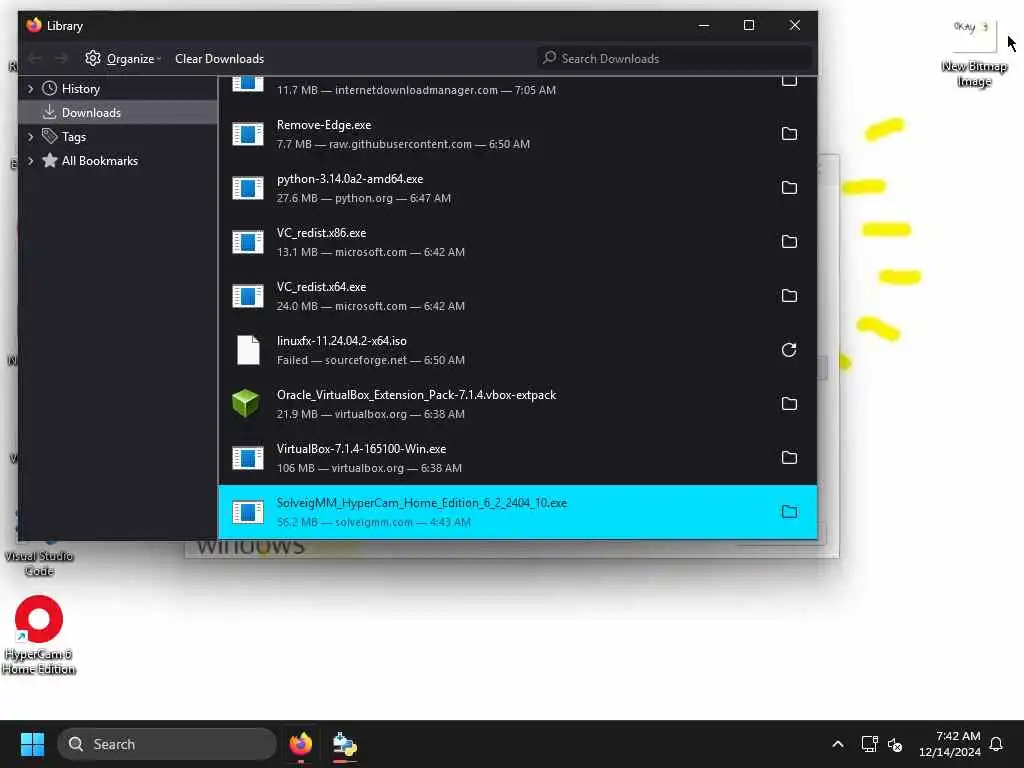Maximize the Library window
The height and width of the screenshot is (768, 1024).
click(749, 25)
